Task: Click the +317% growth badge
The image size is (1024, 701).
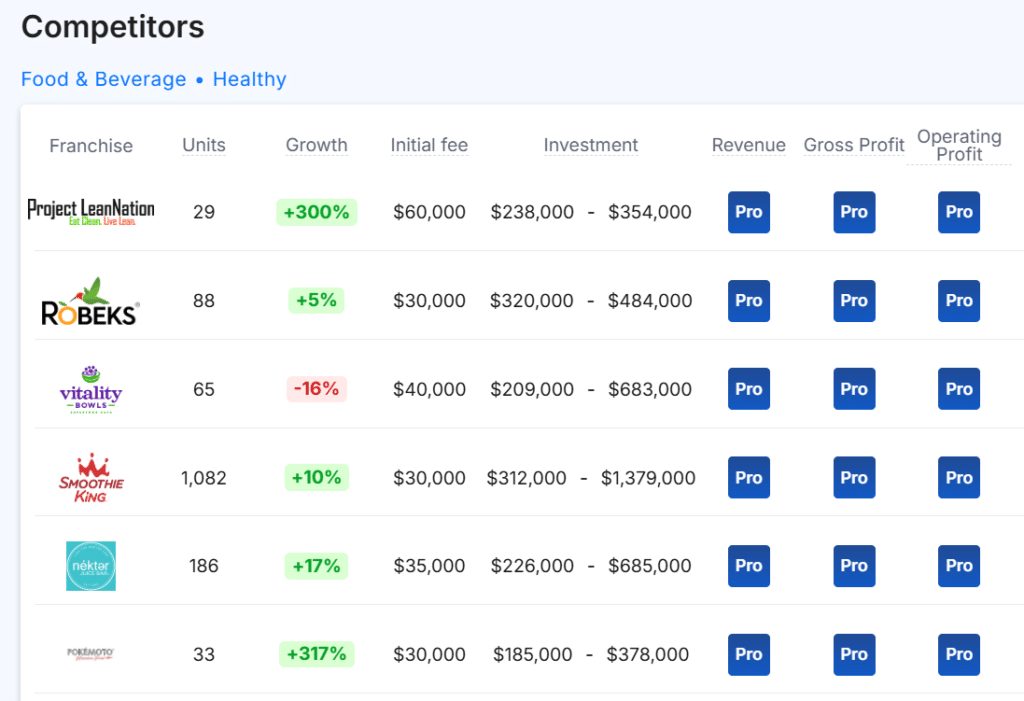Action: pos(317,654)
